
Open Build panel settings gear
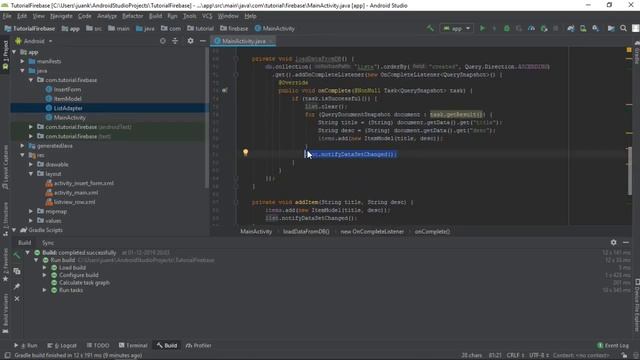click(x=613, y=242)
